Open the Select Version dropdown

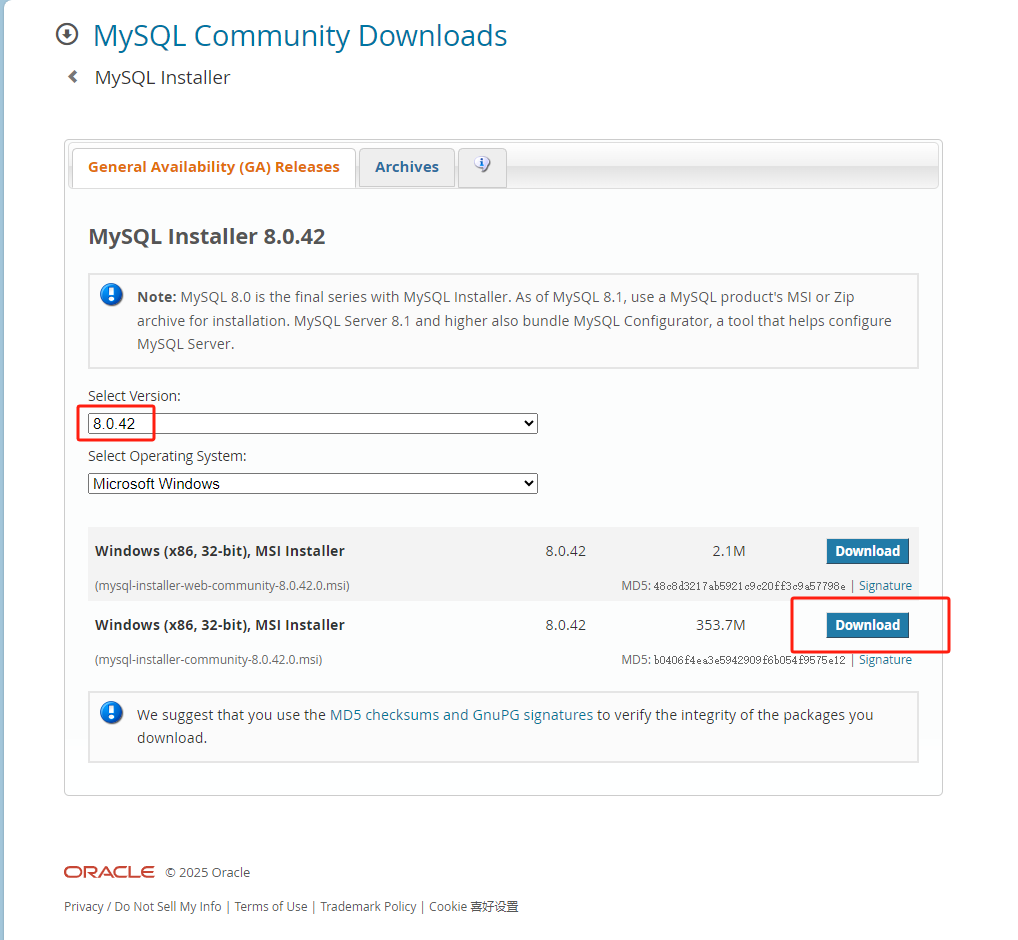(x=313, y=423)
